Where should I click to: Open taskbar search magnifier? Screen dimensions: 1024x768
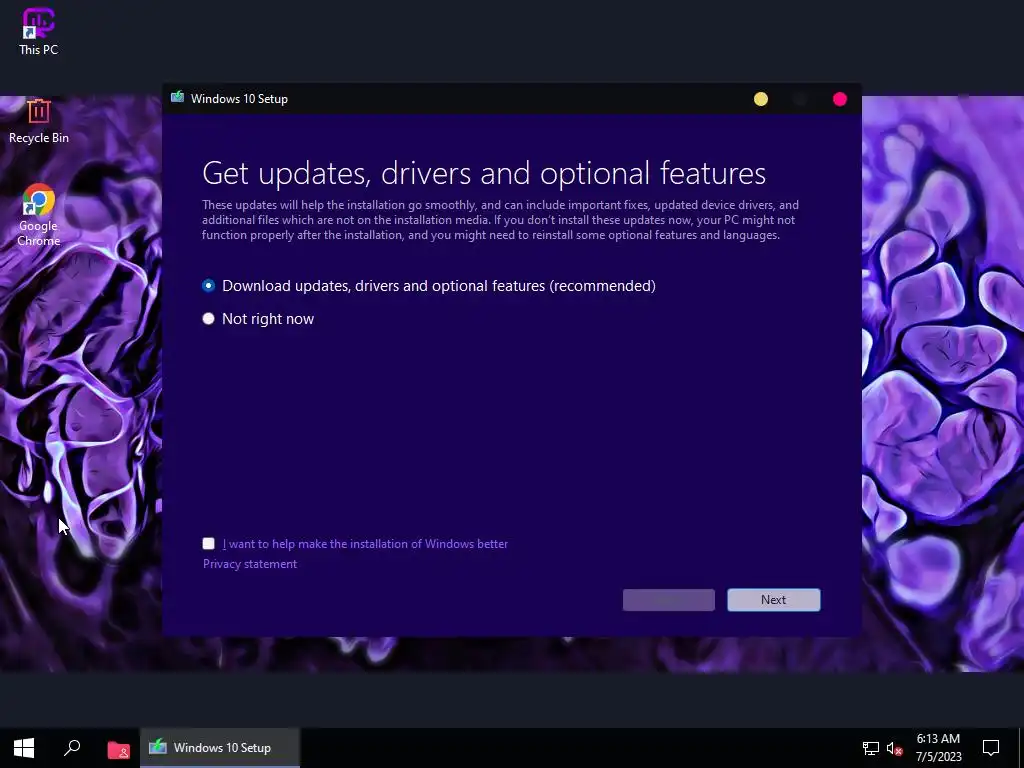[72, 748]
